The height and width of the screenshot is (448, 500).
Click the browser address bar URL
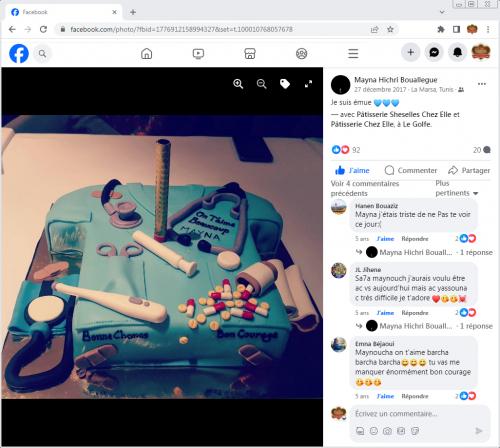click(x=181, y=29)
